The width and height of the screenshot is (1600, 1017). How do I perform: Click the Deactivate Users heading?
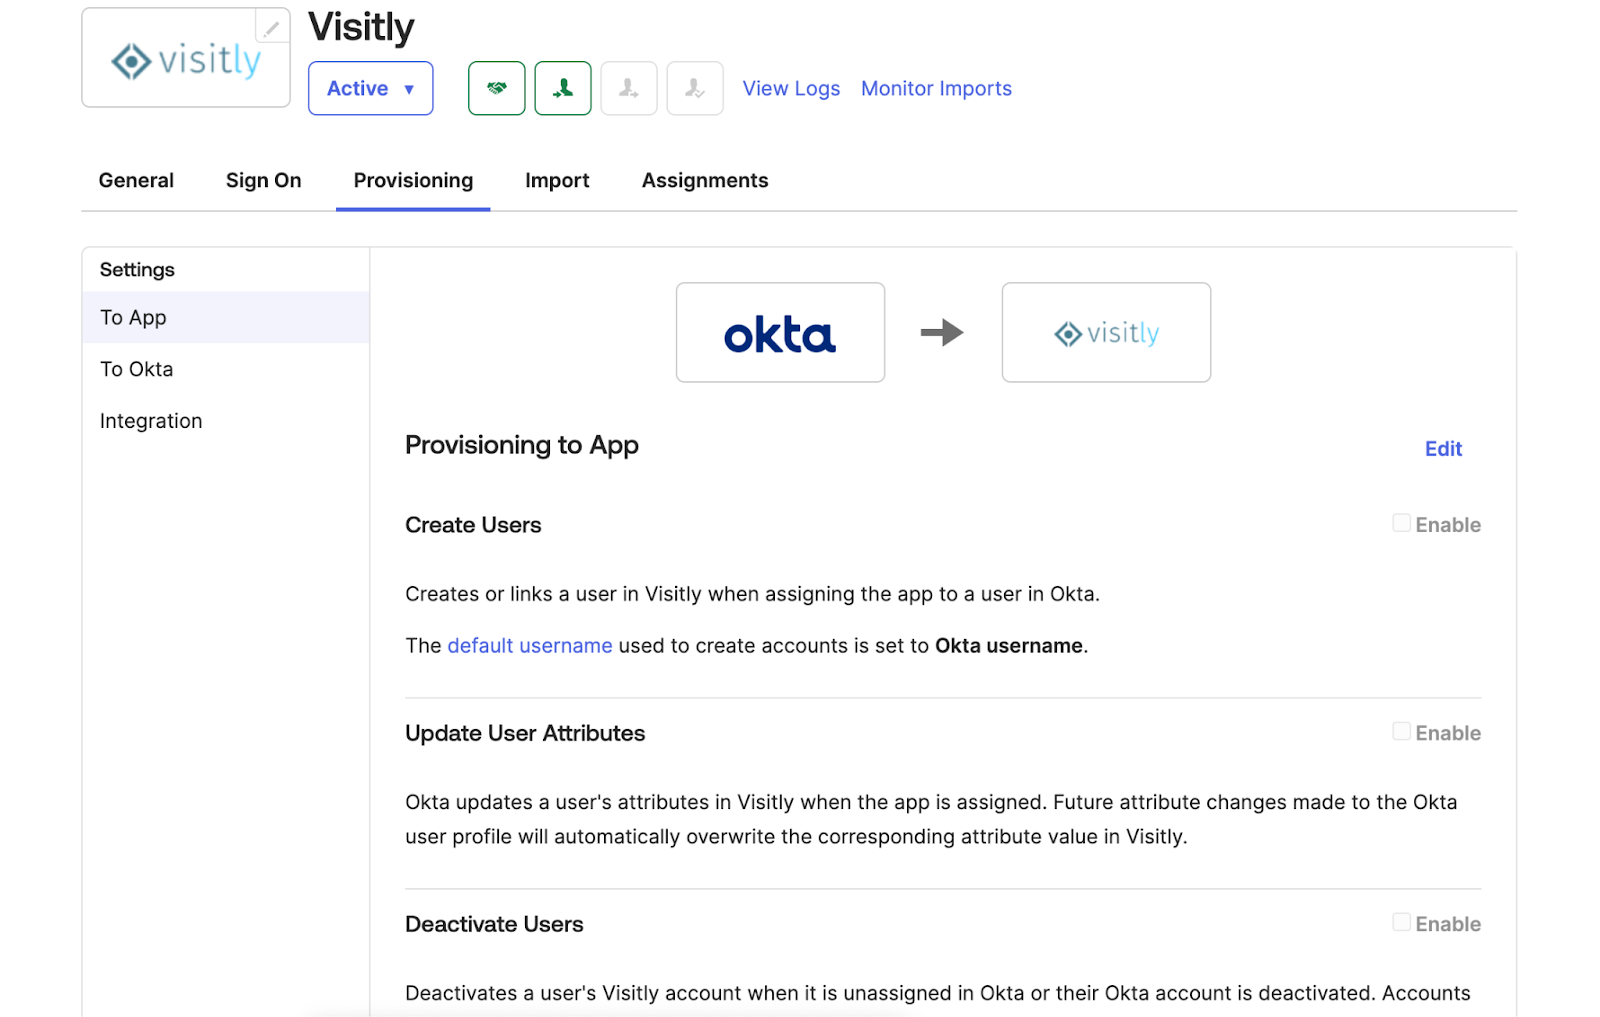494,924
